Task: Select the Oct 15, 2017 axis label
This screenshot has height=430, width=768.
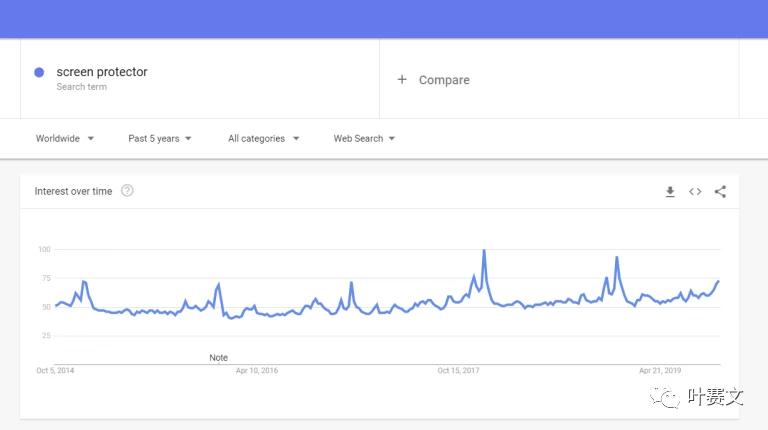Action: click(458, 370)
